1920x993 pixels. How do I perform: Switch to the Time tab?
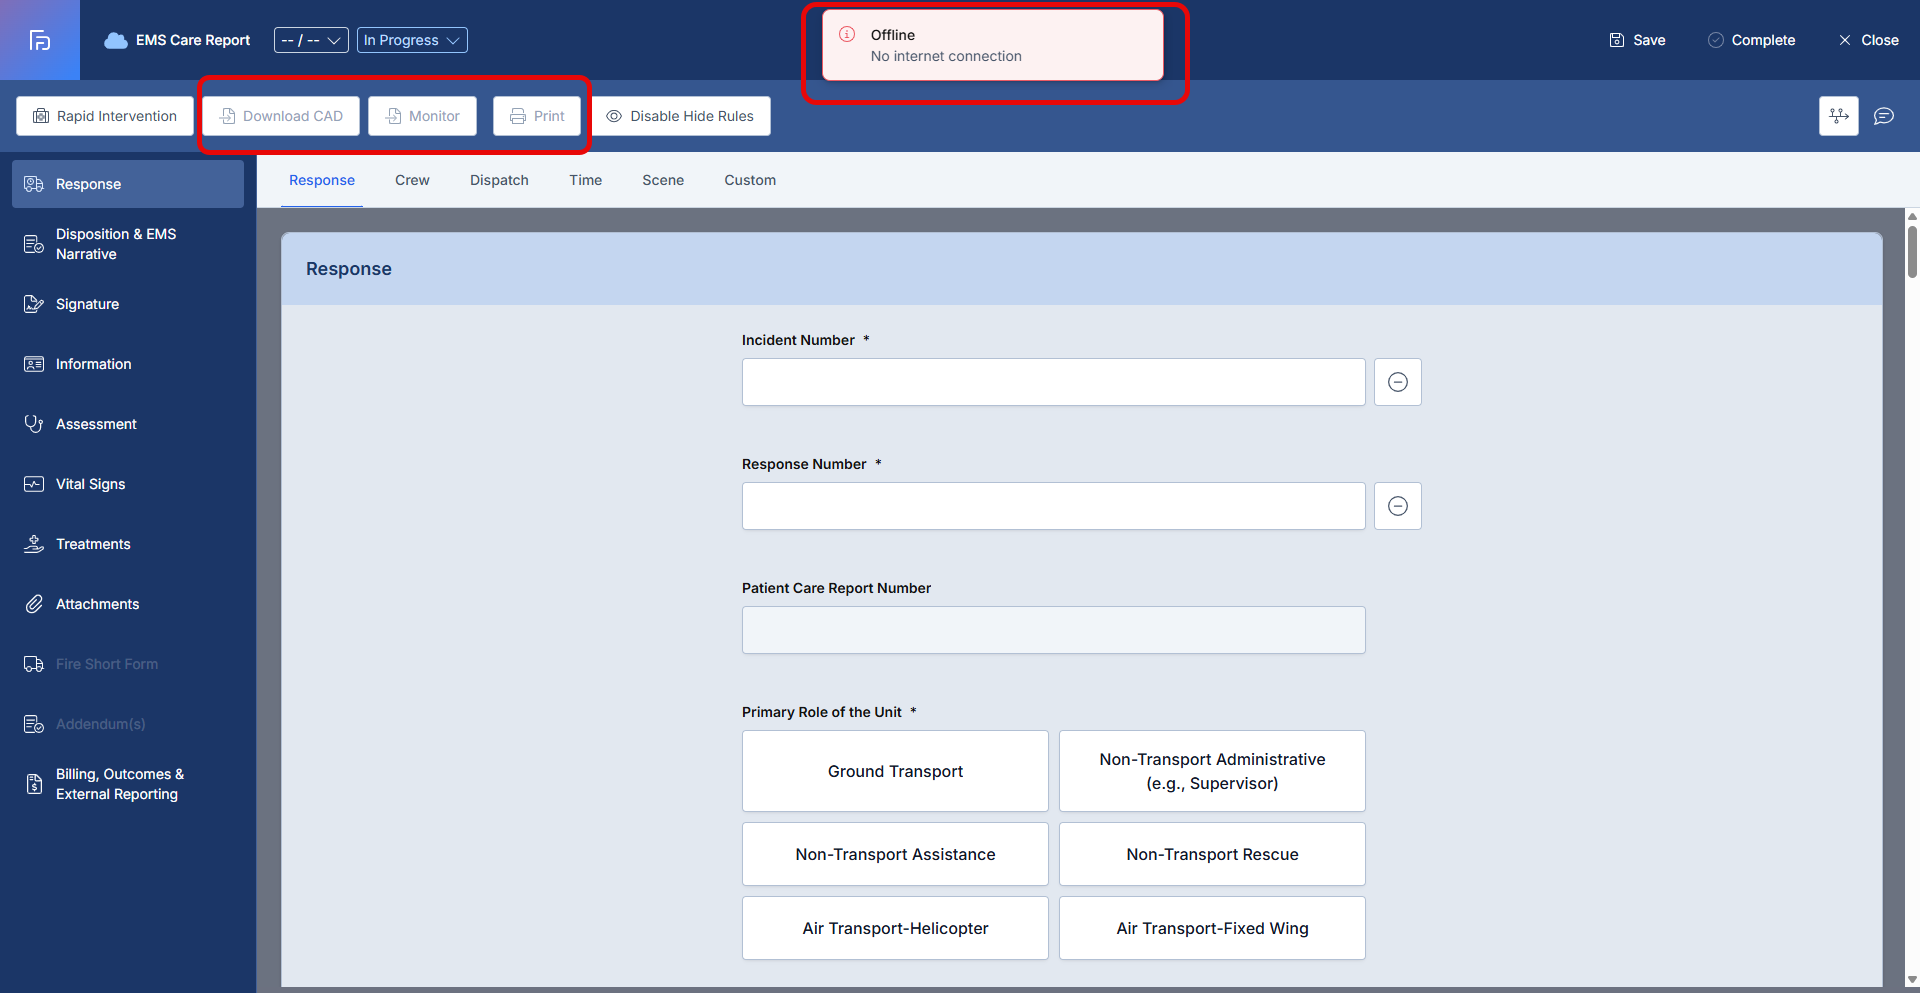pos(585,180)
